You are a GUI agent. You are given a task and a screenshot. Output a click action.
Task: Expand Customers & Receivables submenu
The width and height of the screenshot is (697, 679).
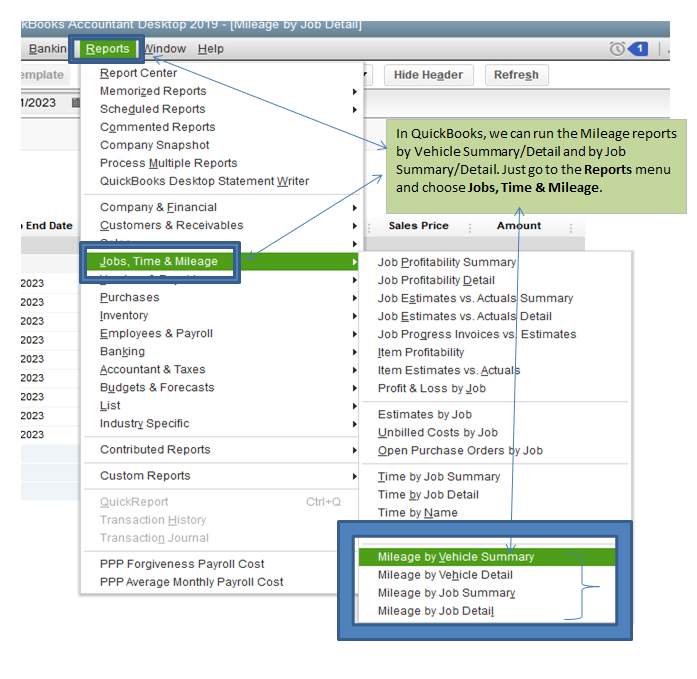[x=221, y=225]
